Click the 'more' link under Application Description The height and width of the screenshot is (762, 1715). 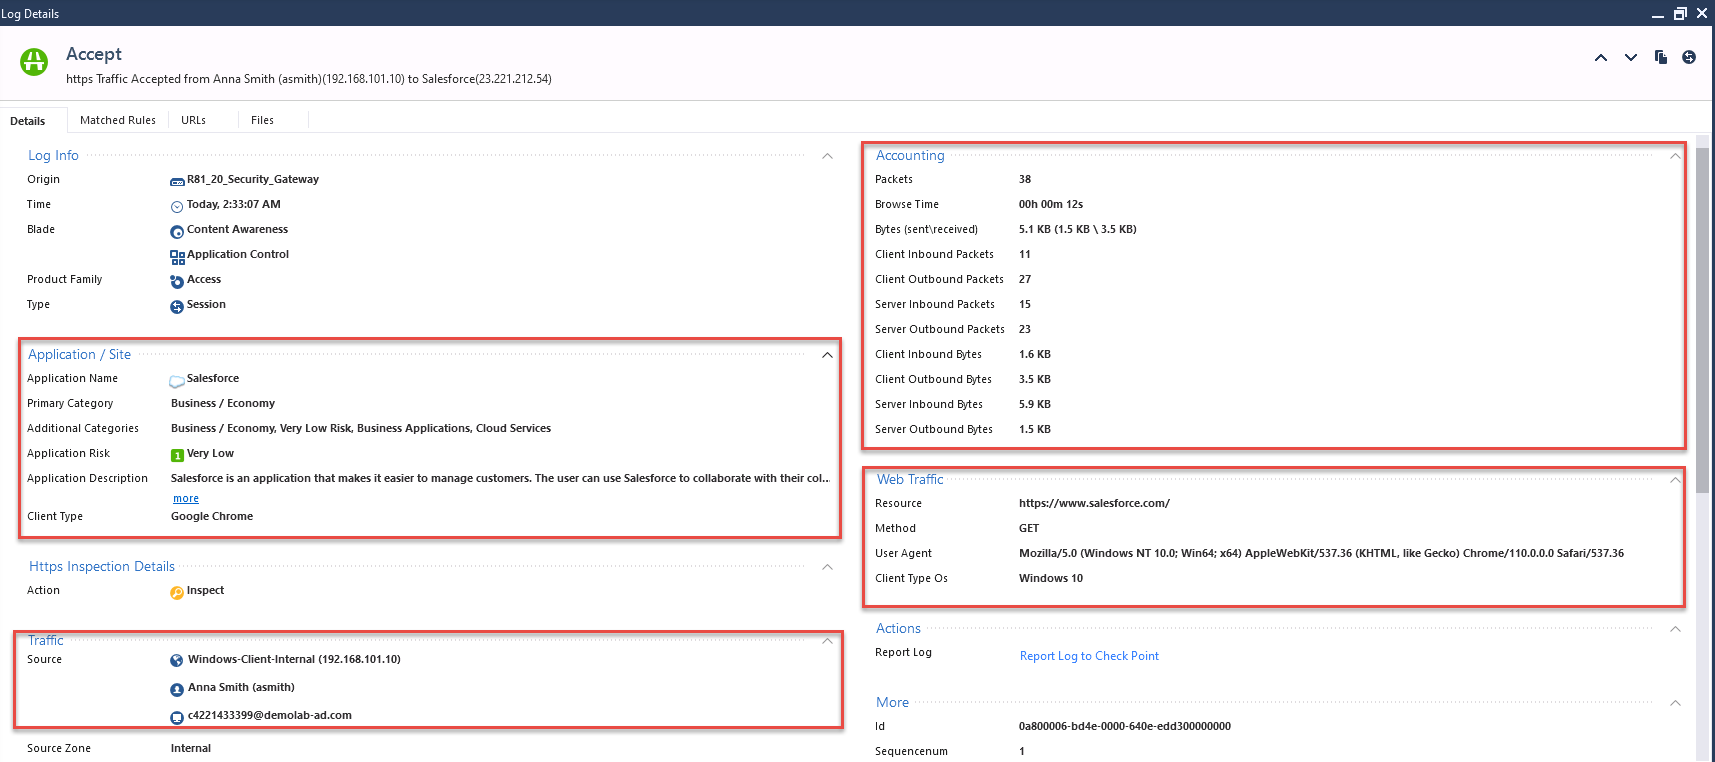186,498
